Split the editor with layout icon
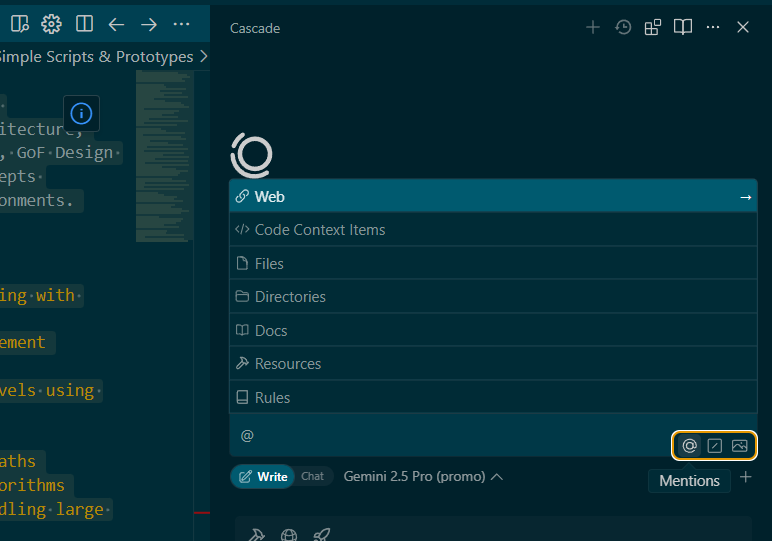772x541 pixels. pos(84,24)
